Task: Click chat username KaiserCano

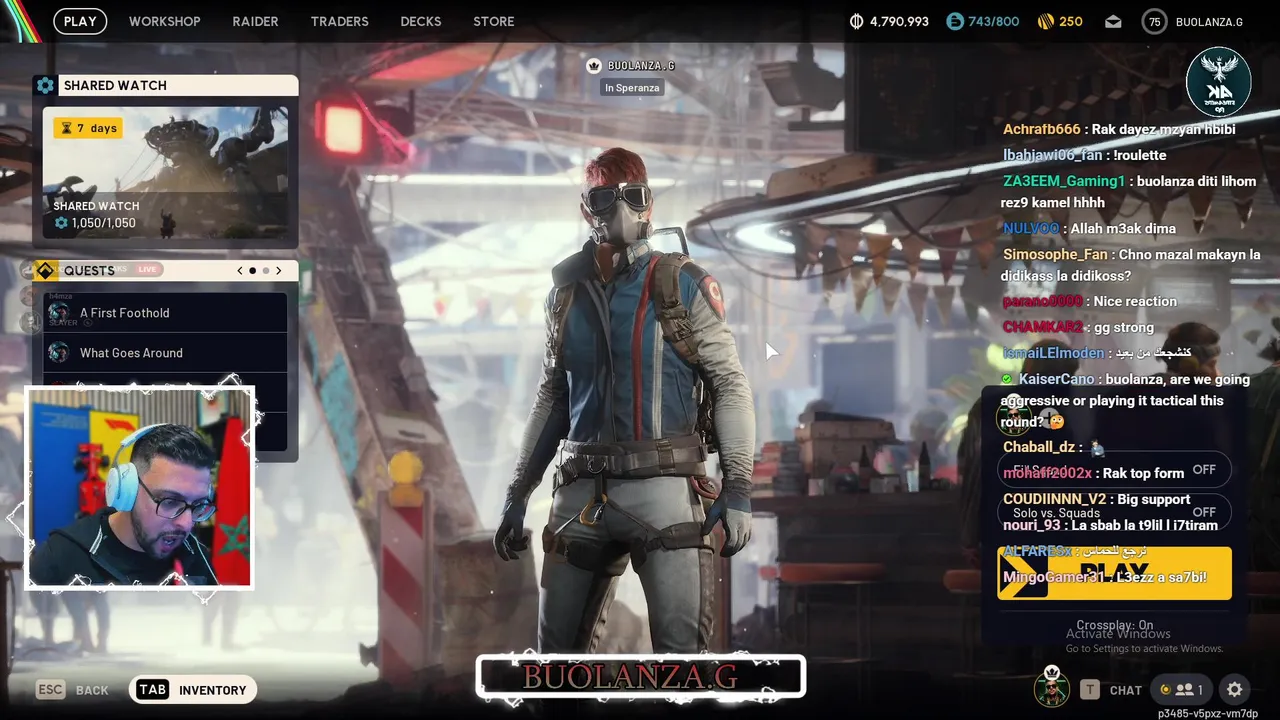Action: (x=1057, y=379)
